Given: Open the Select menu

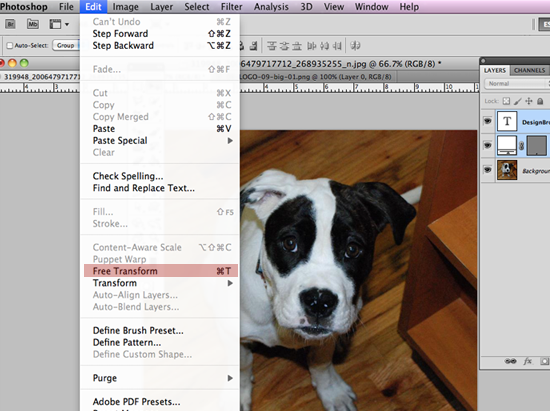Looking at the screenshot, I should click(197, 7).
